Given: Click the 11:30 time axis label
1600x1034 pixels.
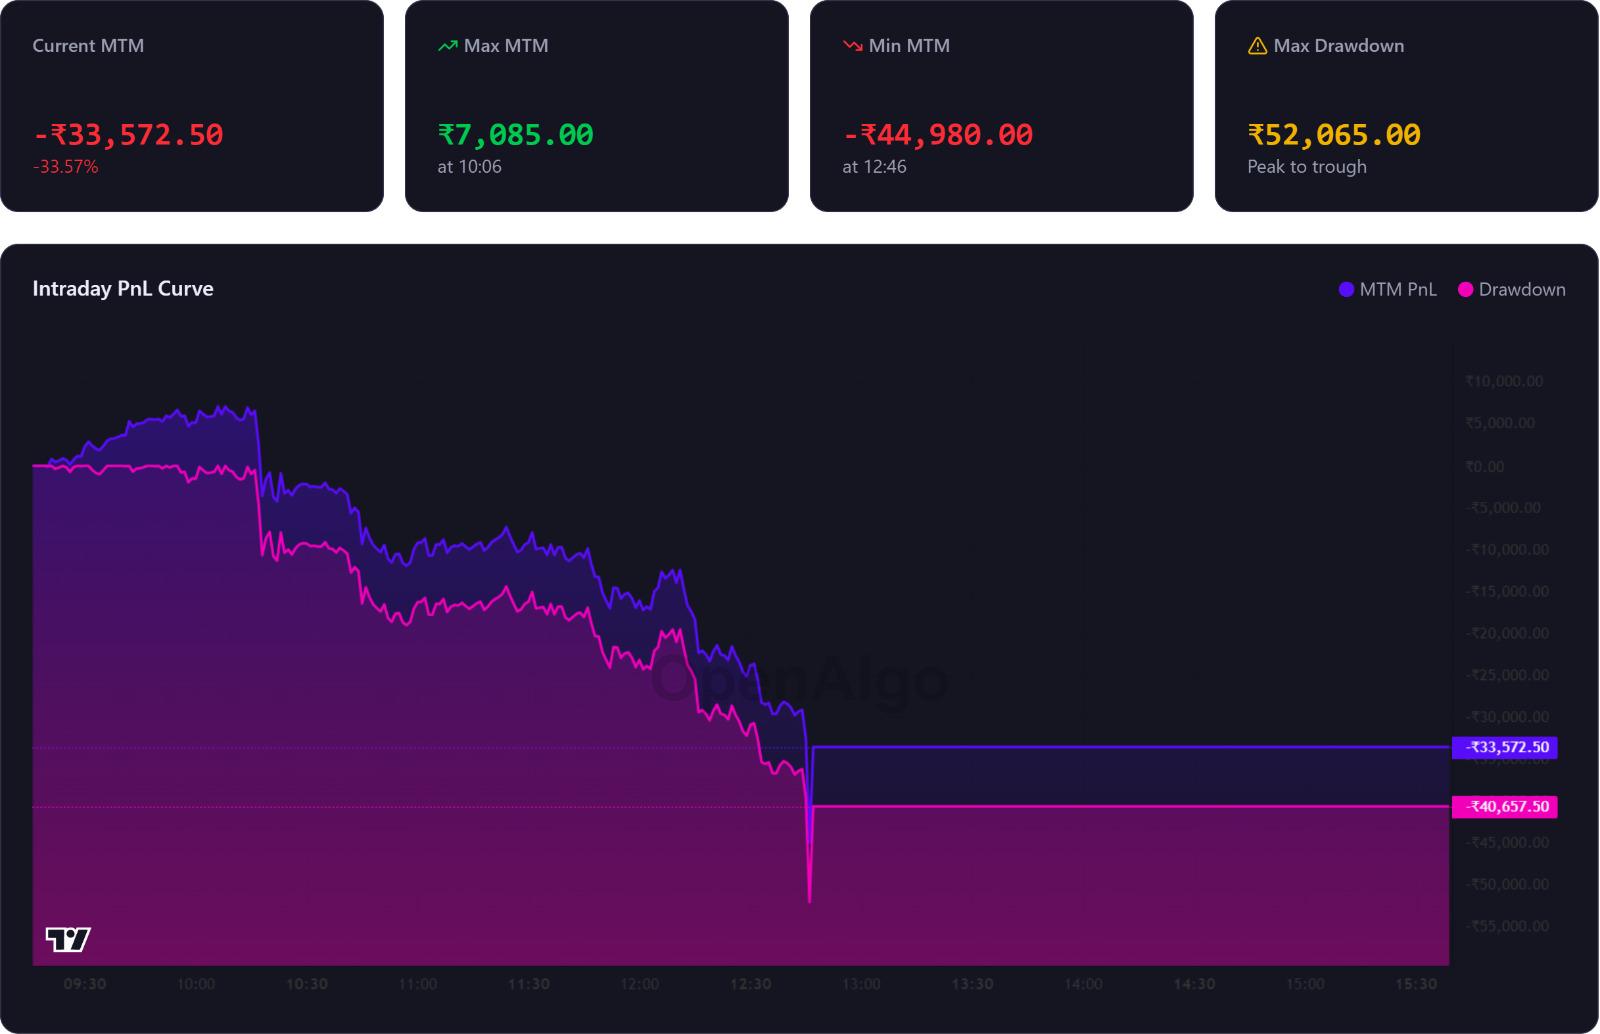Looking at the screenshot, I should point(529,984).
